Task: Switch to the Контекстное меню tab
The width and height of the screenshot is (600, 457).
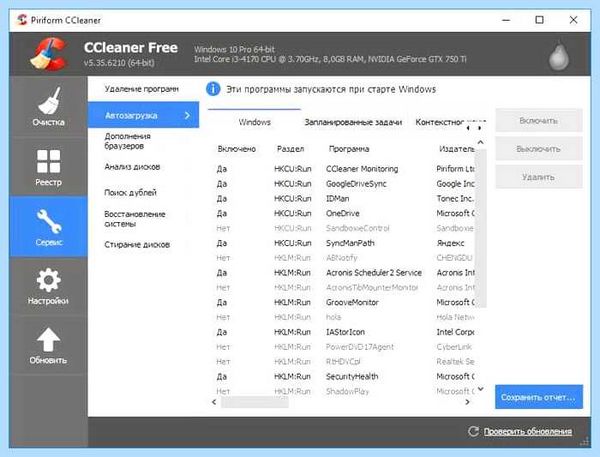Action: (440, 122)
